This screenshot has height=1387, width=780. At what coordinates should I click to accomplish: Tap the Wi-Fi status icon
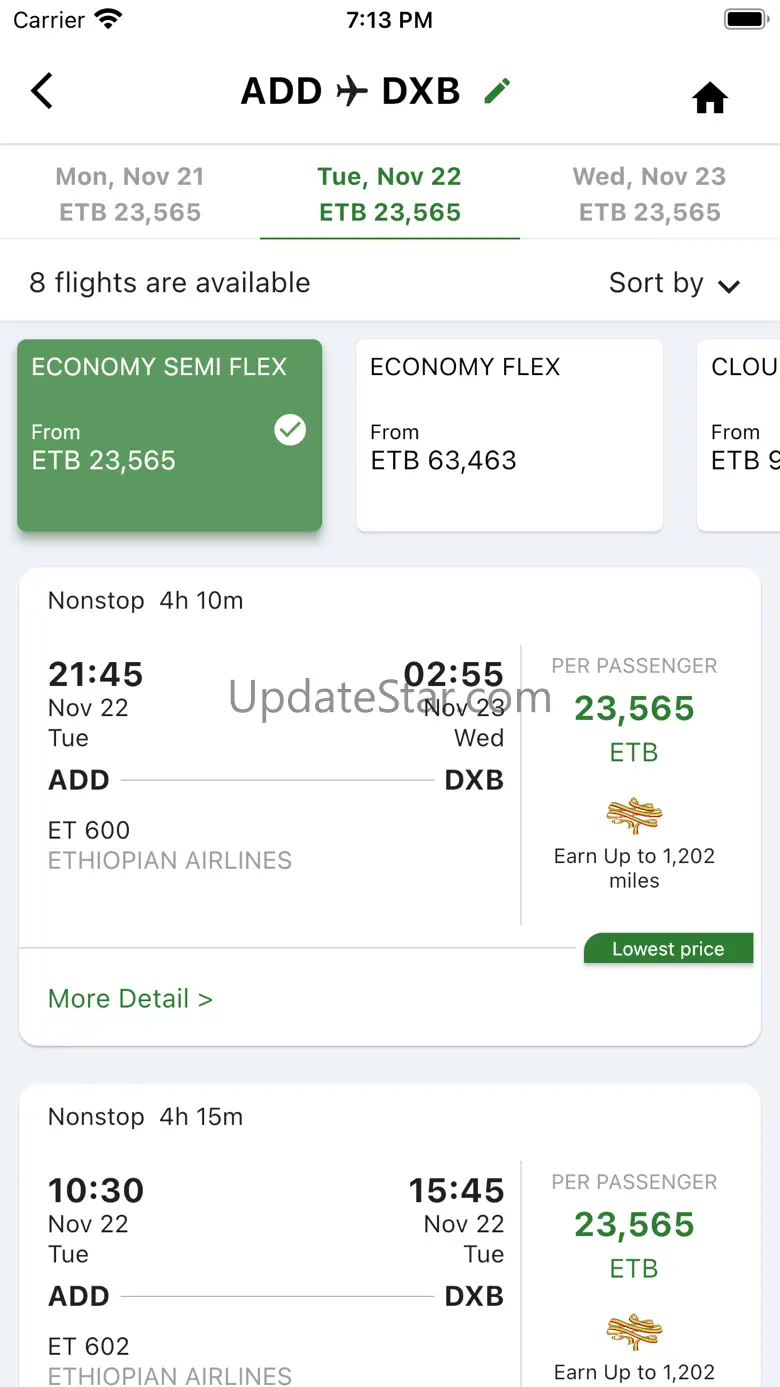(108, 20)
